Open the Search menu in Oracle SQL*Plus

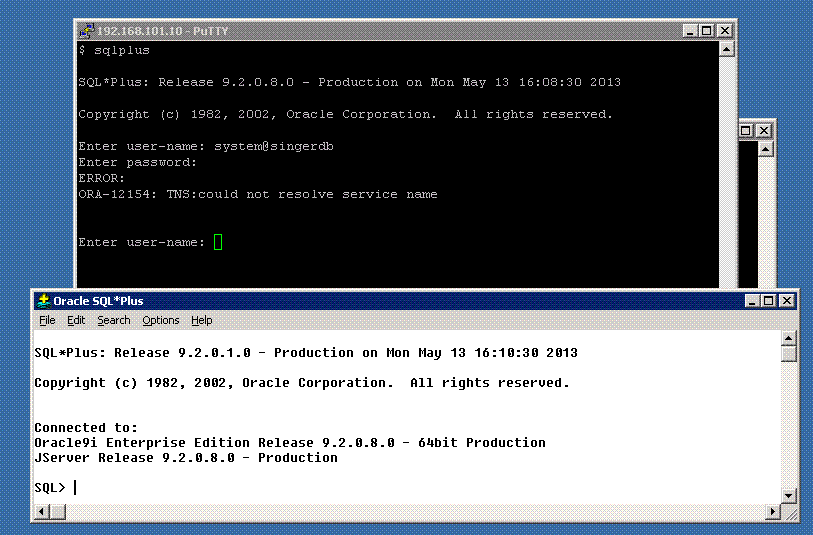(x=114, y=320)
